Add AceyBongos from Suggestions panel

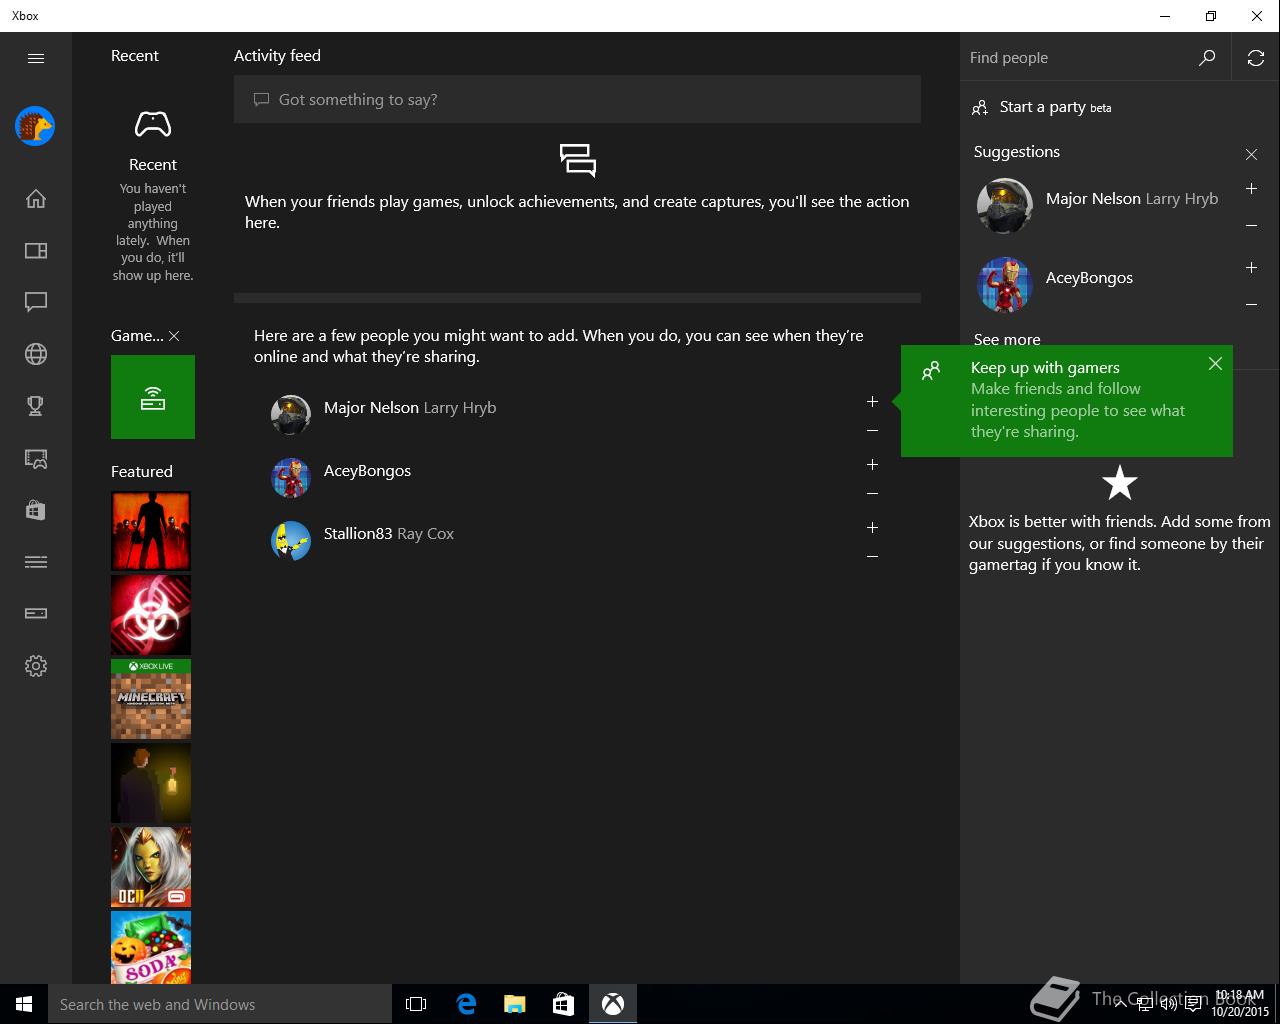1251,268
